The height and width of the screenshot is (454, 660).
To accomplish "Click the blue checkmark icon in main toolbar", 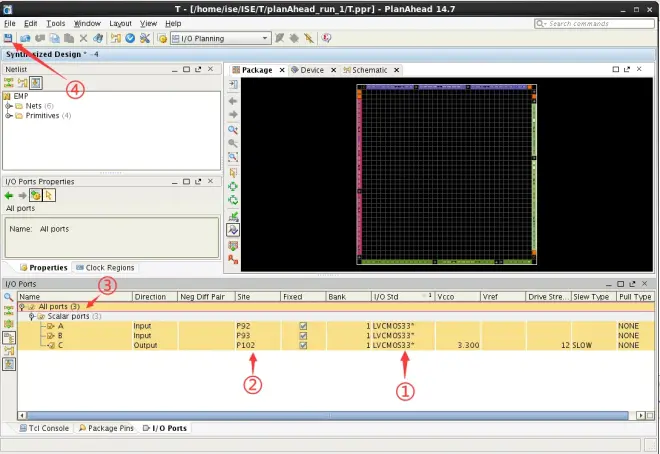I will (130, 38).
